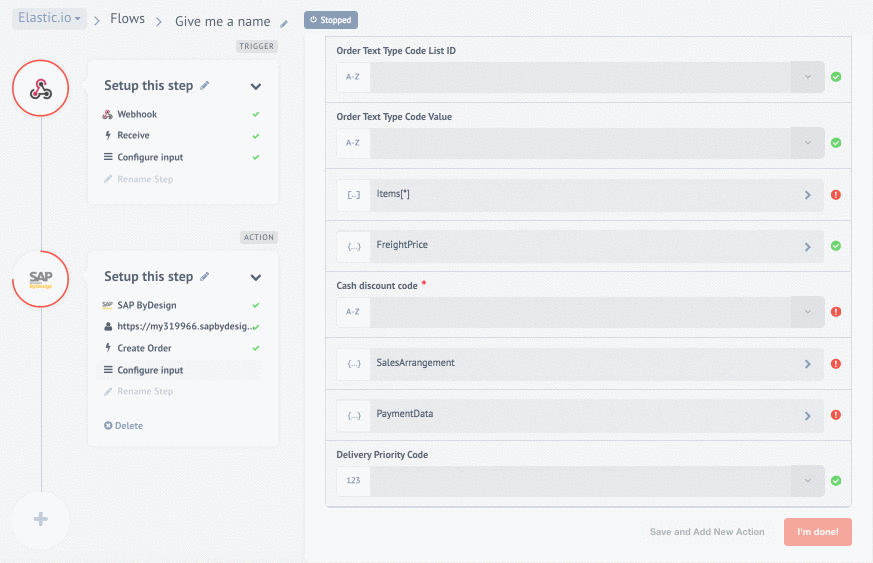Delete the SAP ByDesign action step
Viewport: 873px width, 563px height.
pos(124,425)
